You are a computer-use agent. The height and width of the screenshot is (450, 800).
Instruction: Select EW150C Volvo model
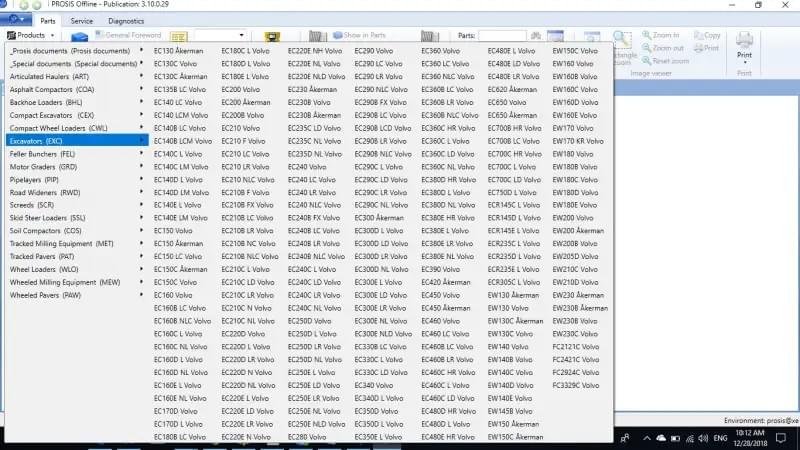coord(574,51)
